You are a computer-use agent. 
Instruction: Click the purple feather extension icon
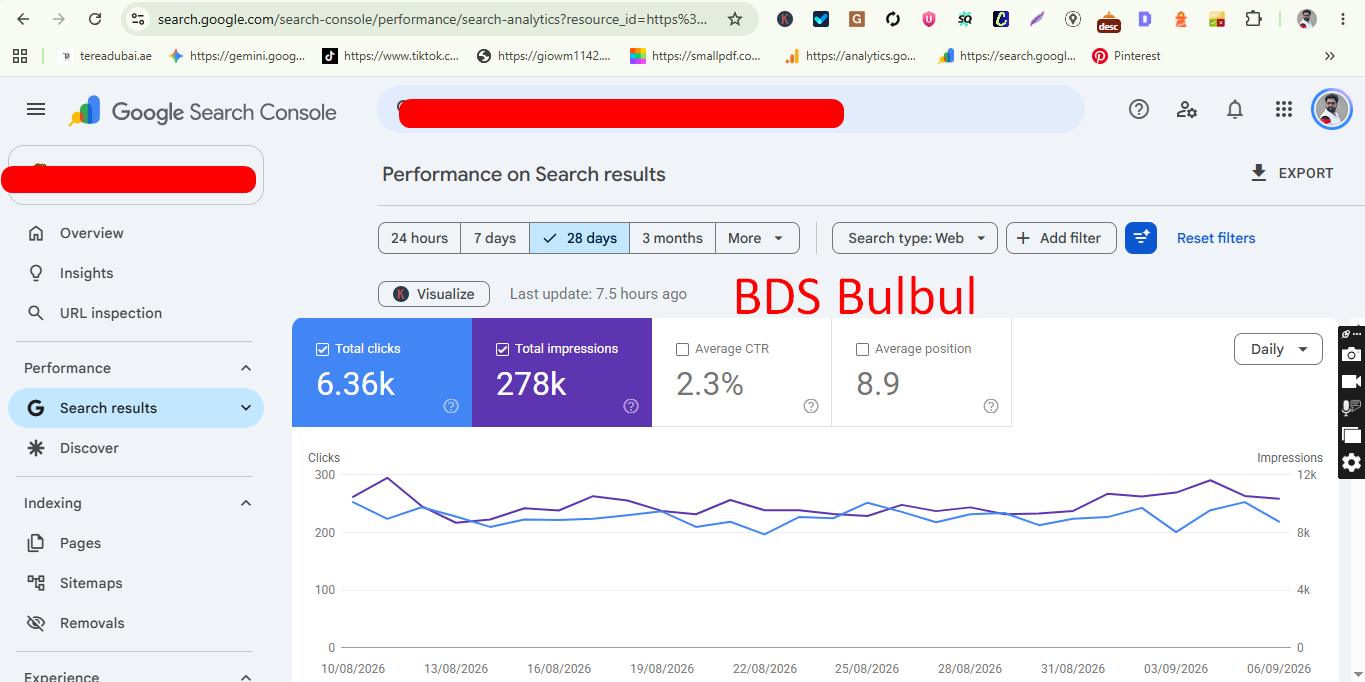tap(1037, 19)
